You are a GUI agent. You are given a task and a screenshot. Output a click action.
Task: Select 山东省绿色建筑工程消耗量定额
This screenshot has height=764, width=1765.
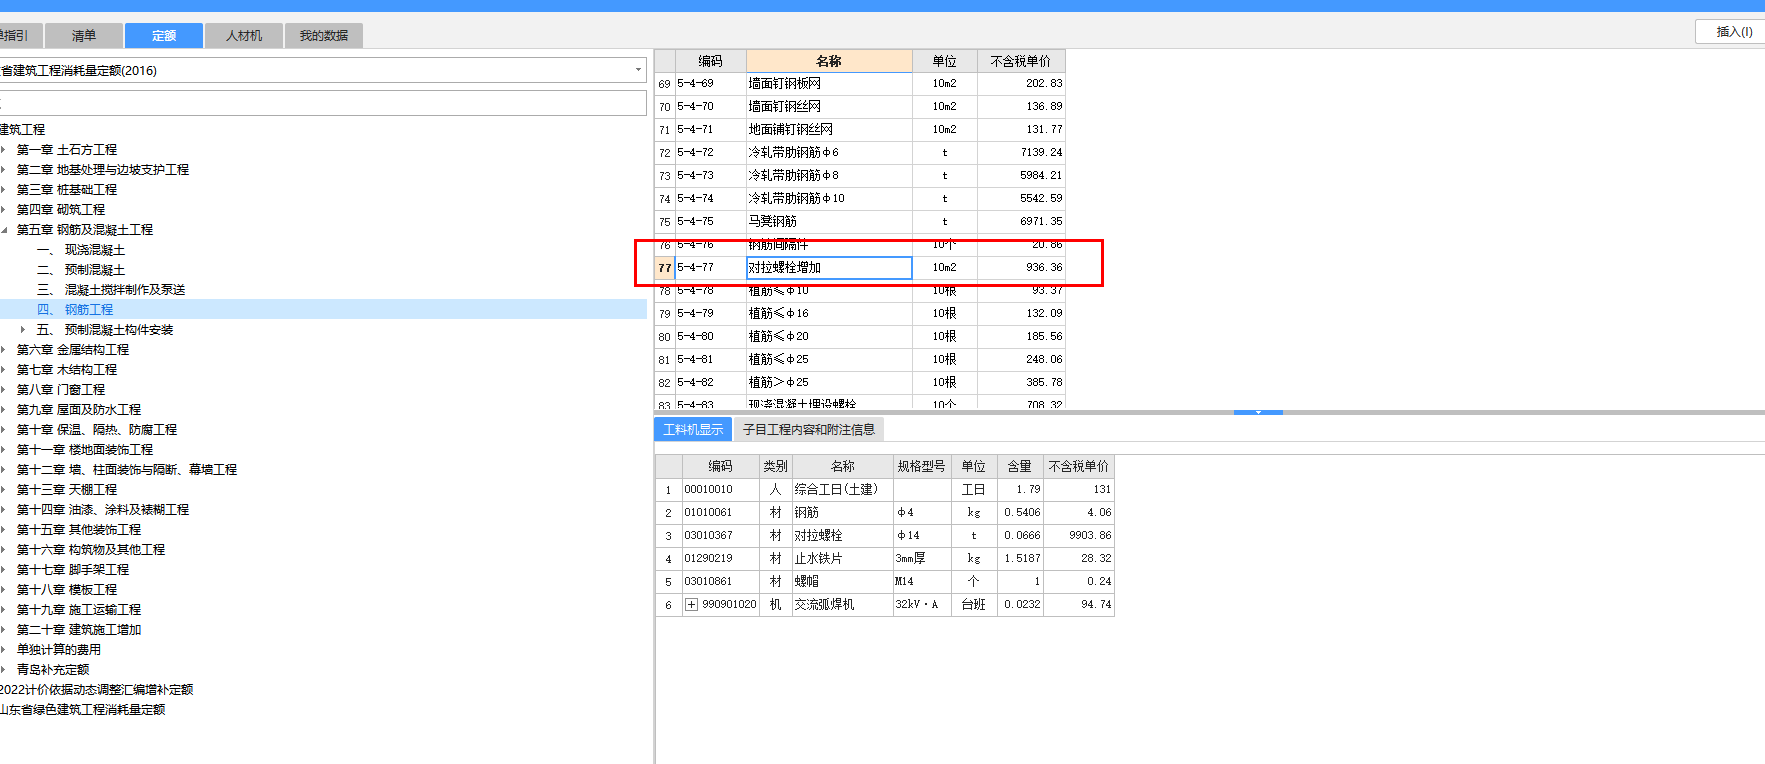[83, 710]
